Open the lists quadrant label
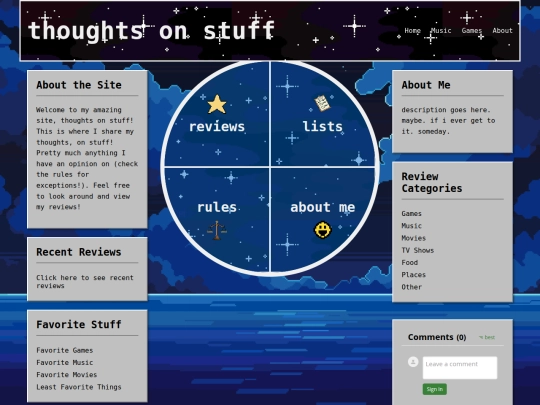 point(323,126)
